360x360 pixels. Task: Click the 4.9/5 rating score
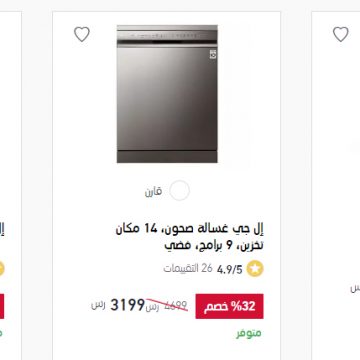click(x=230, y=269)
